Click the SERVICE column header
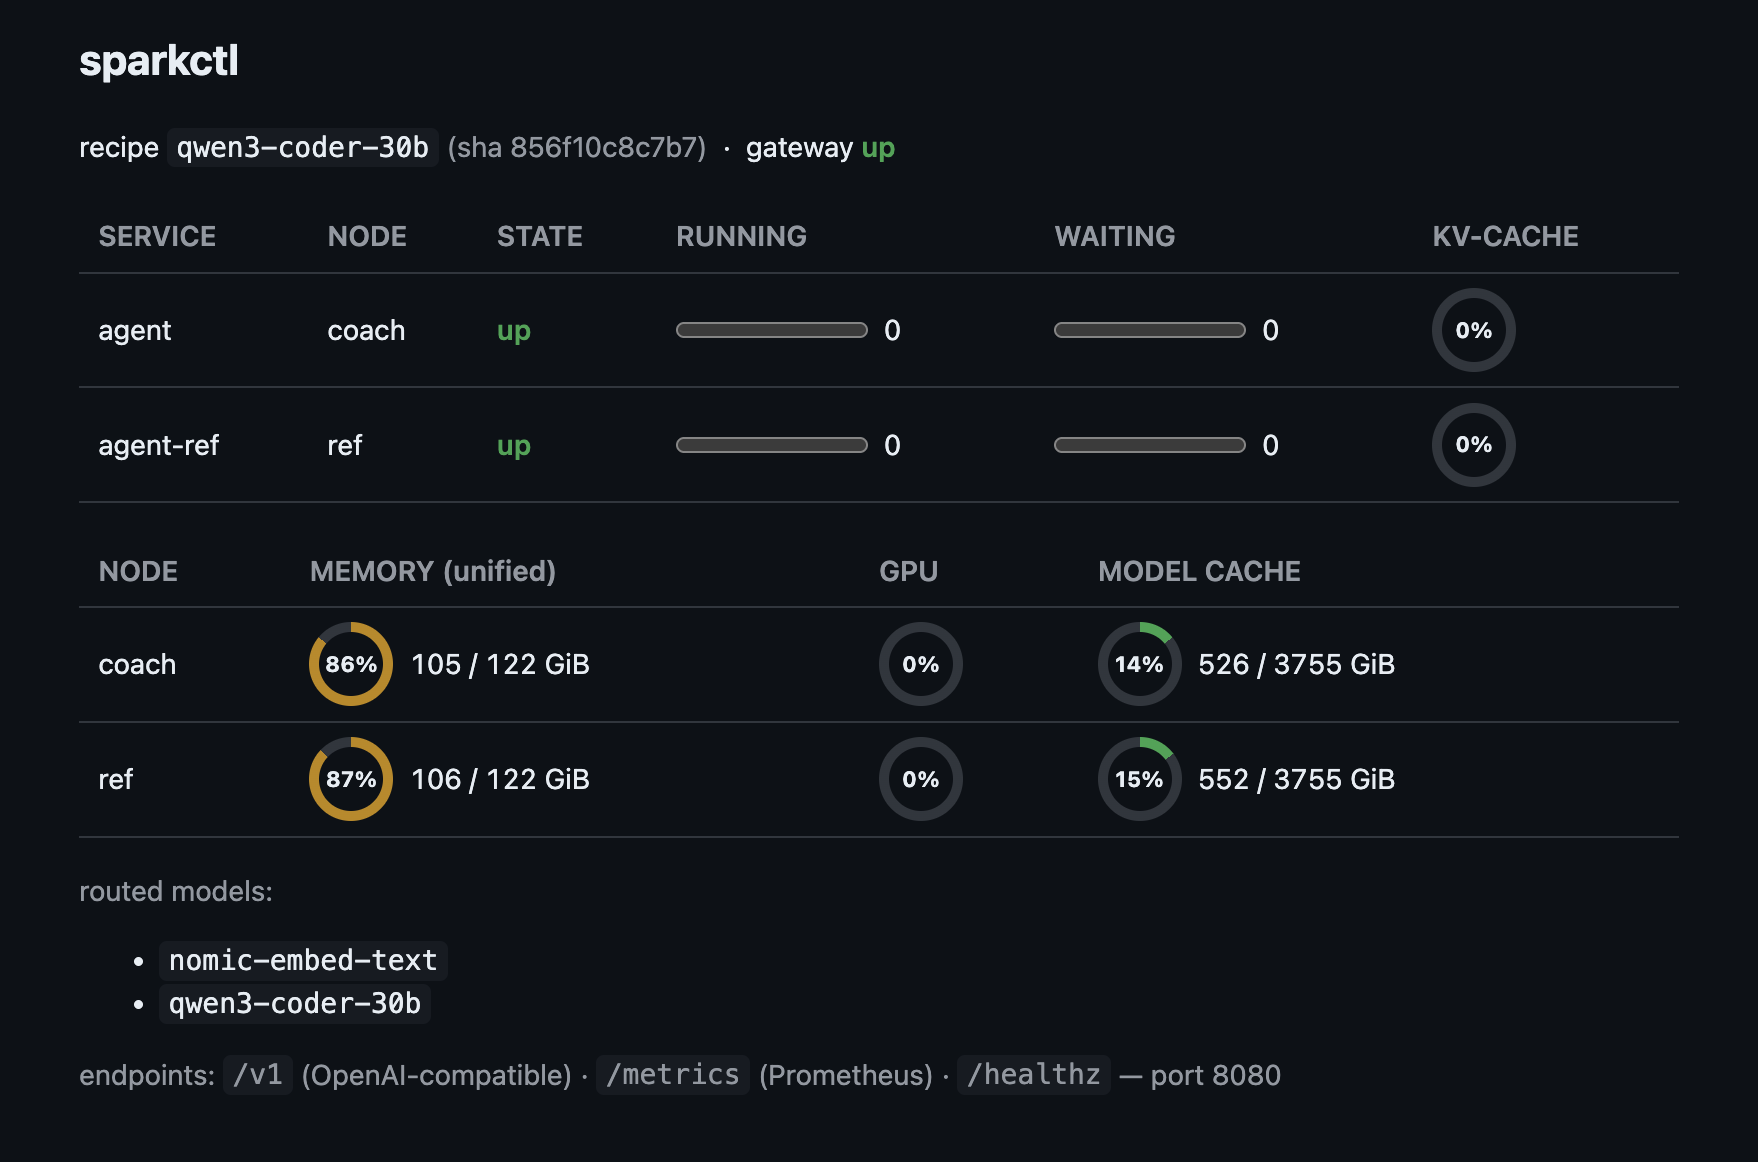This screenshot has height=1162, width=1758. [x=157, y=237]
